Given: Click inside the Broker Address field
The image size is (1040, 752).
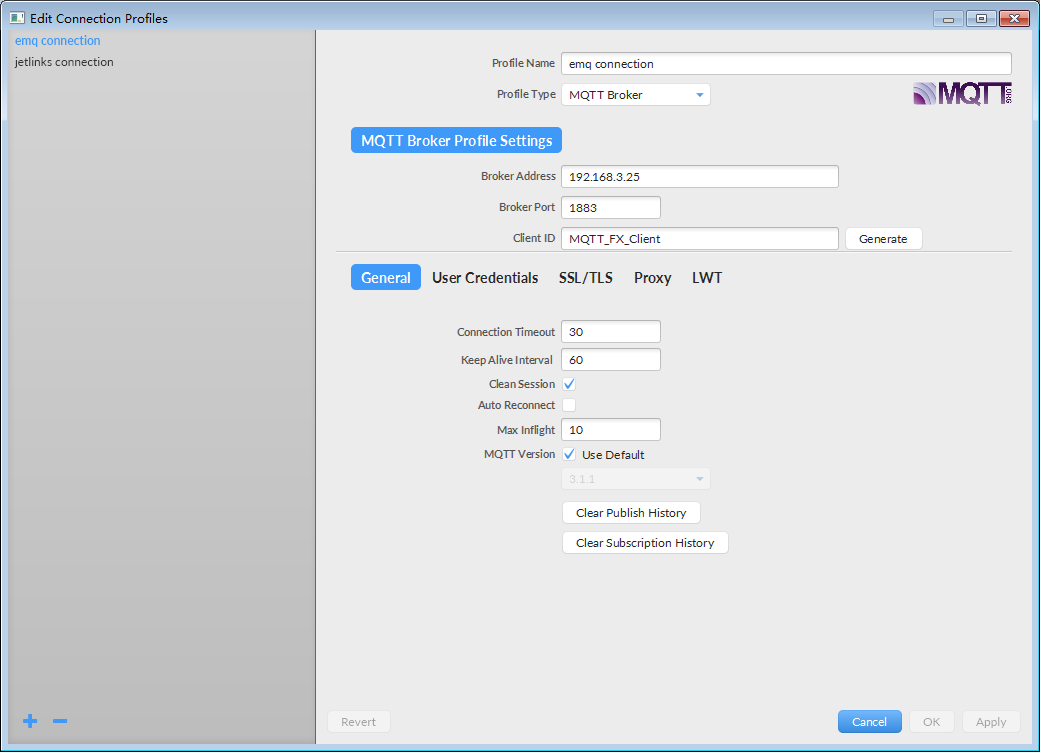Looking at the screenshot, I should pos(698,176).
